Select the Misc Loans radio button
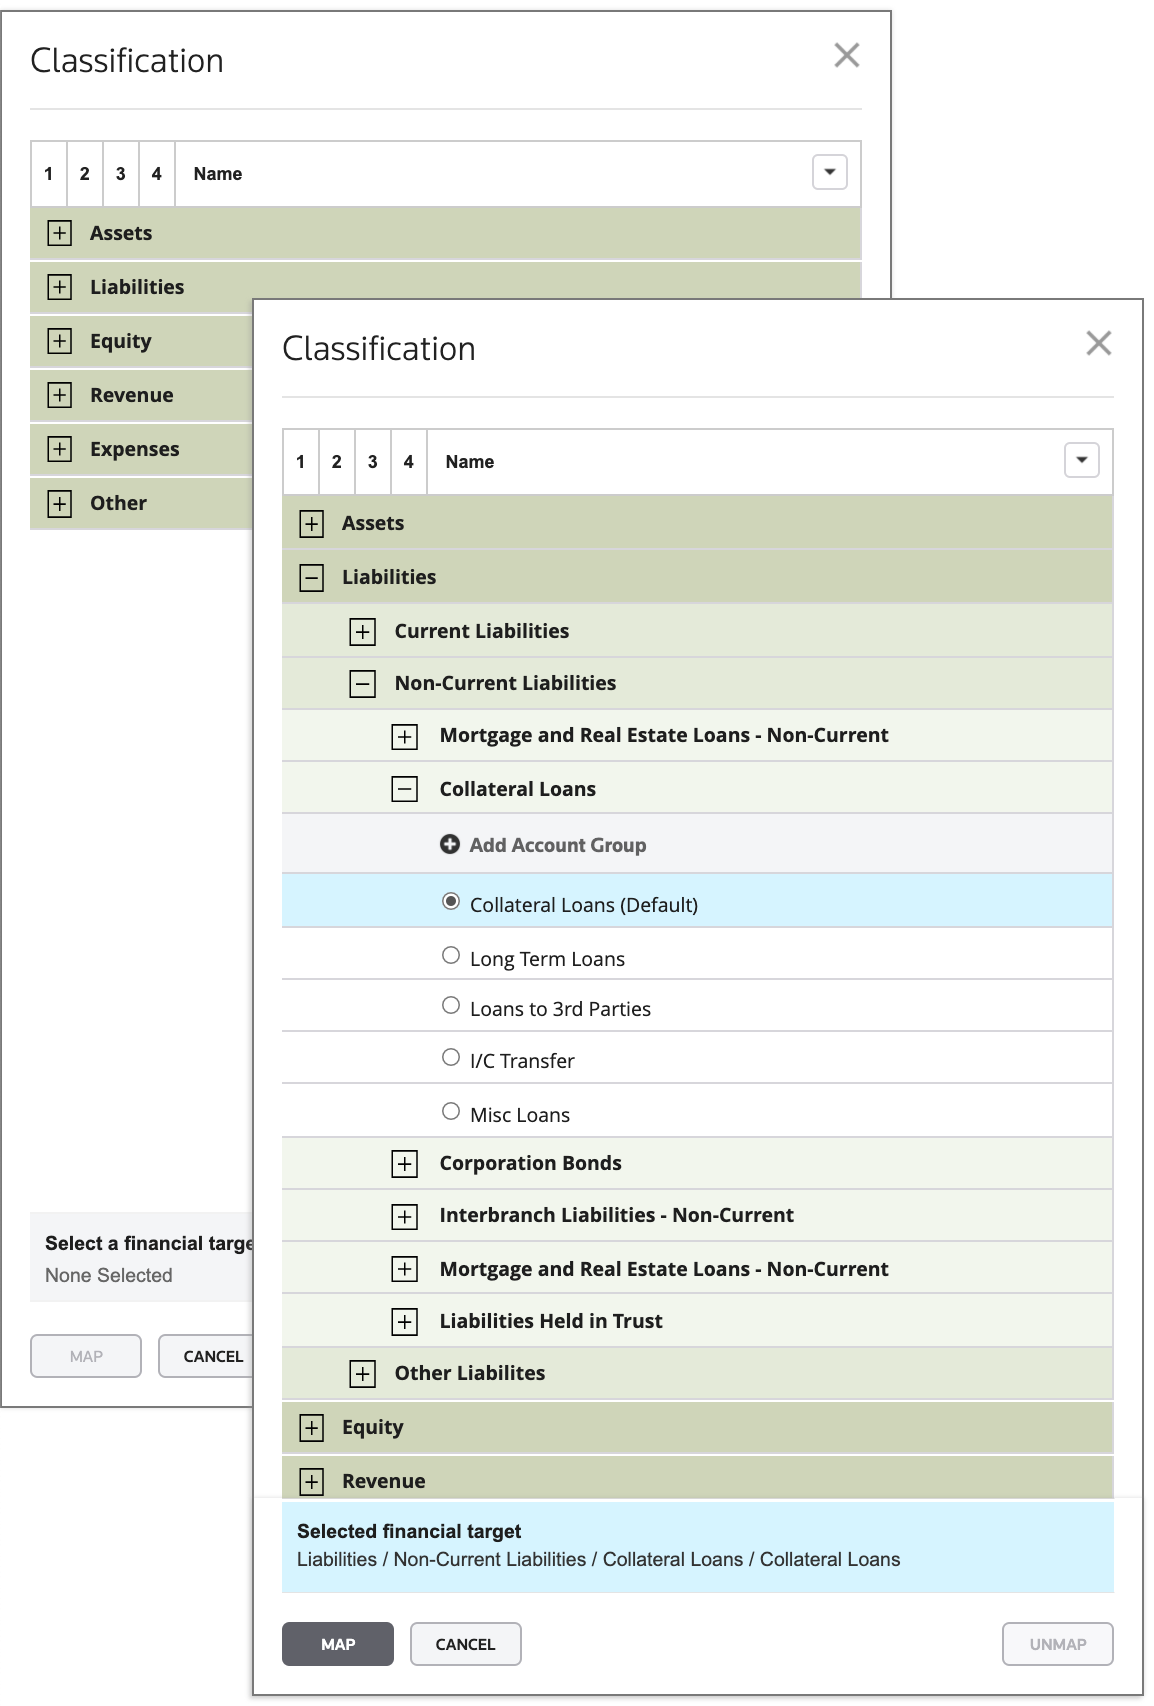The width and height of the screenshot is (1154, 1706). click(x=451, y=1112)
